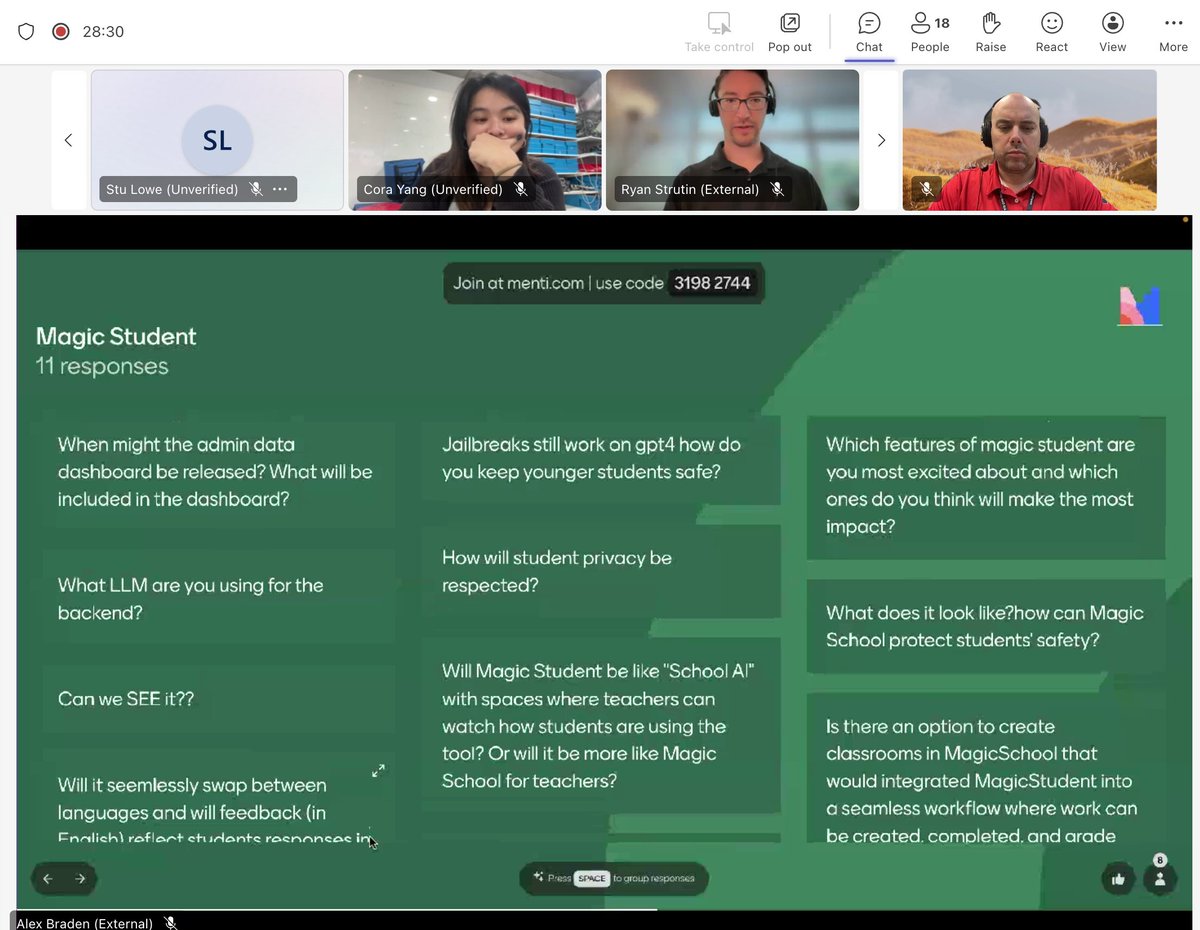Open the More actions menu
This screenshot has width=1200, height=930.
point(1173,32)
